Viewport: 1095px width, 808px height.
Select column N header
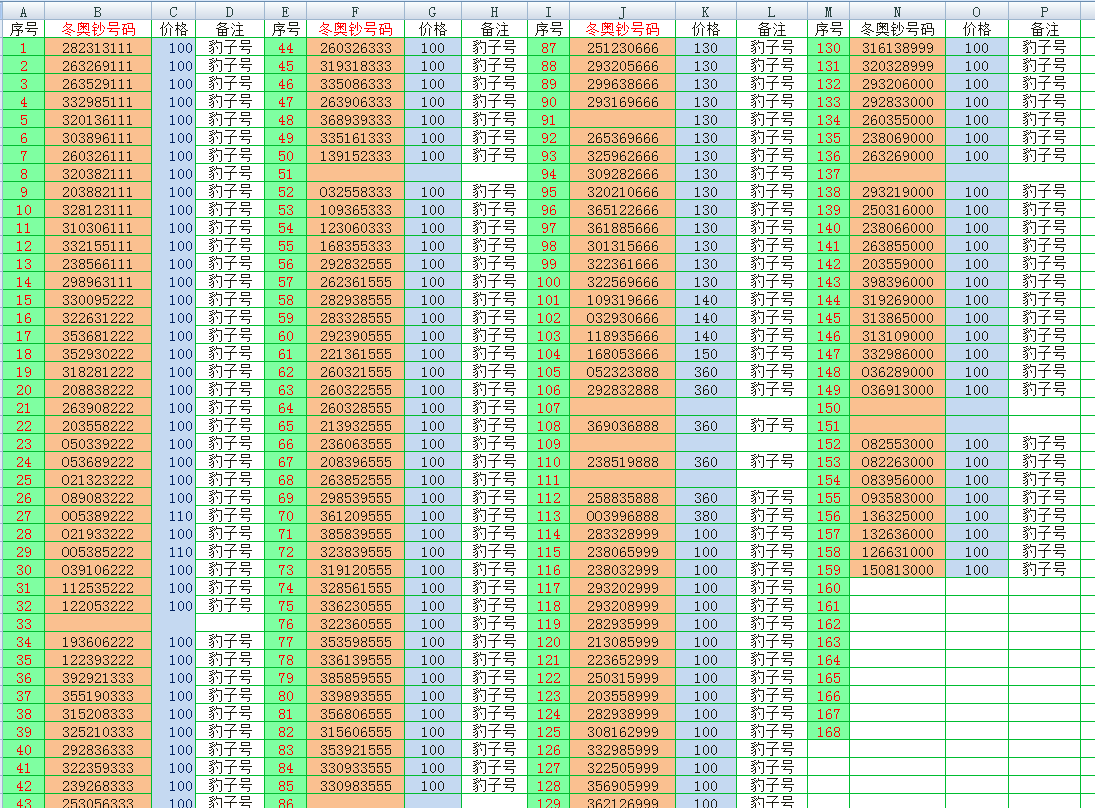pos(897,10)
